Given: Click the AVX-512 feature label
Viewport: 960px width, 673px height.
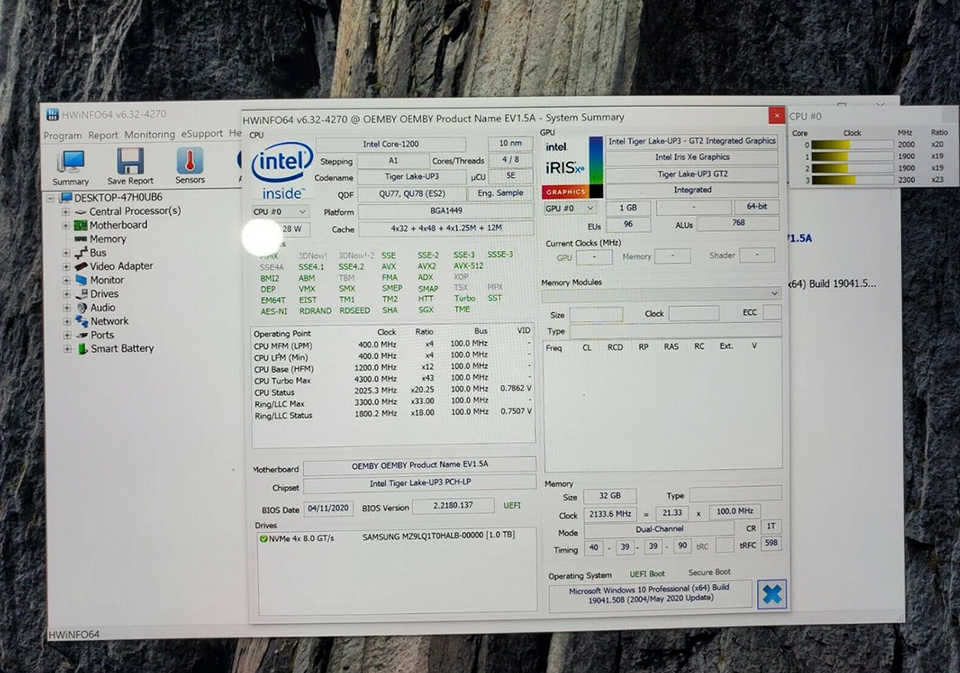Looking at the screenshot, I should coord(468,266).
